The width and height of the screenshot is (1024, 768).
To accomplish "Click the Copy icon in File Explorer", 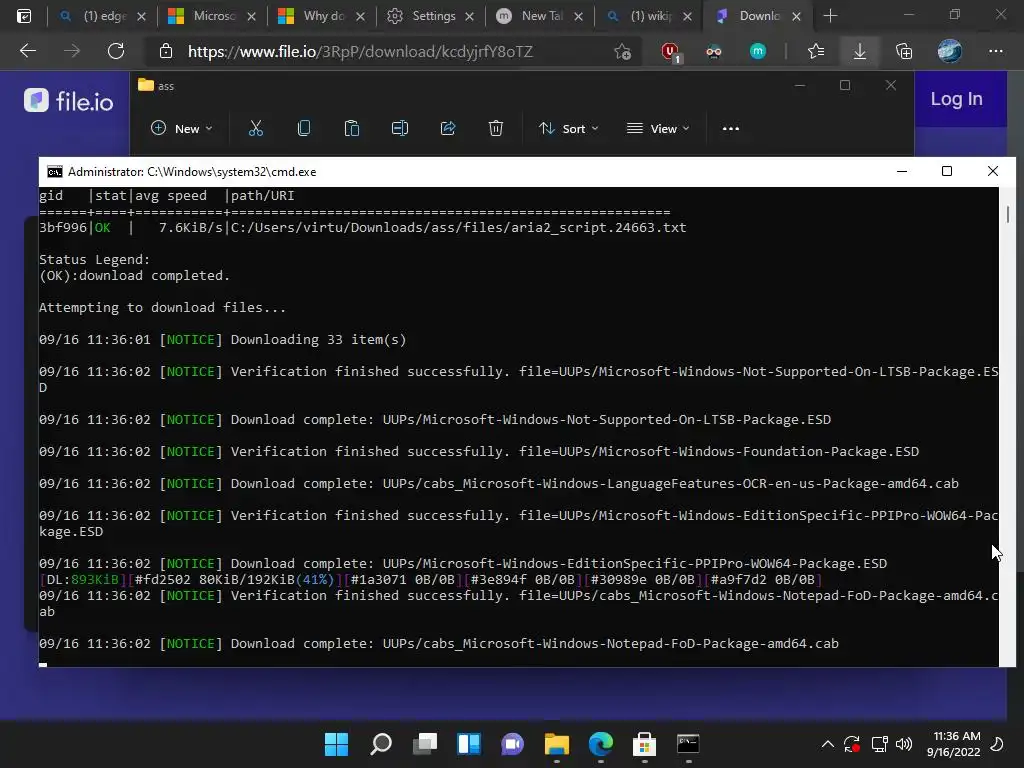I will [x=304, y=129].
